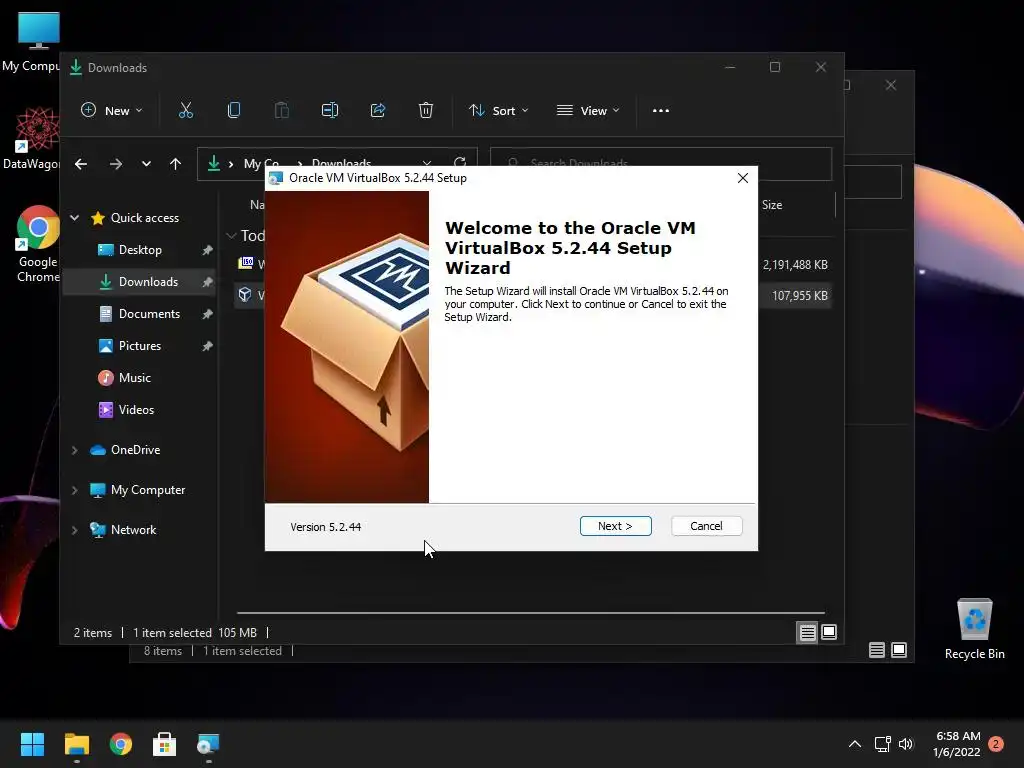Image resolution: width=1024 pixels, height=768 pixels.
Task: Open File Explorer from the taskbar
Action: (76, 744)
